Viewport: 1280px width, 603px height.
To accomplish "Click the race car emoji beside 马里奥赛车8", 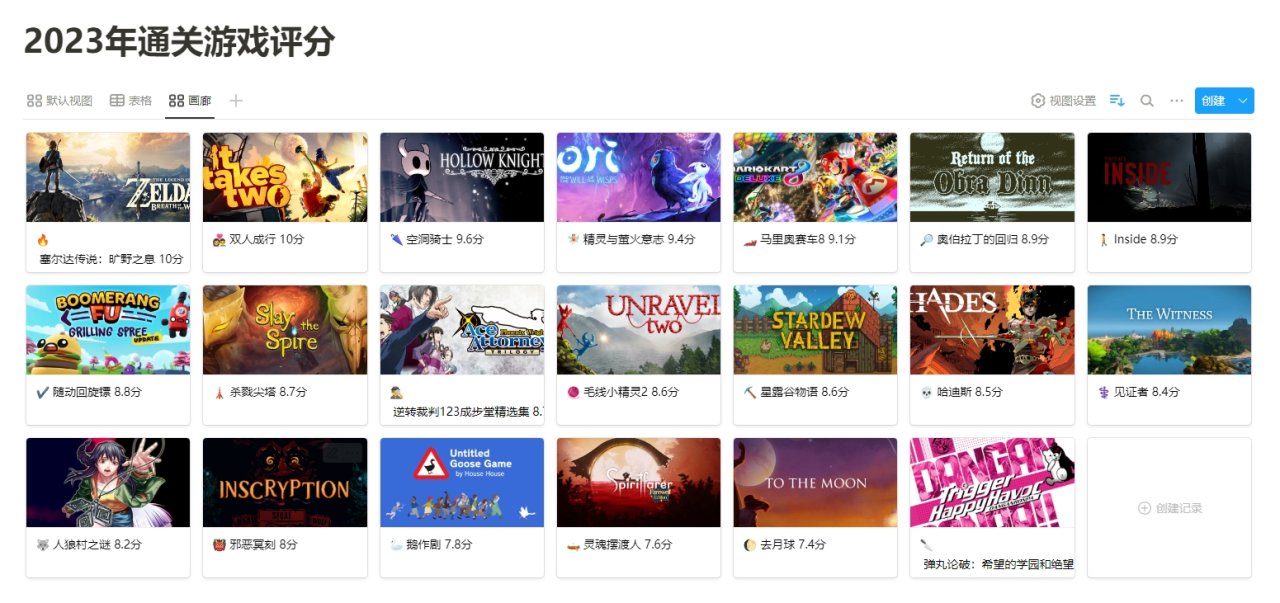I will point(749,240).
